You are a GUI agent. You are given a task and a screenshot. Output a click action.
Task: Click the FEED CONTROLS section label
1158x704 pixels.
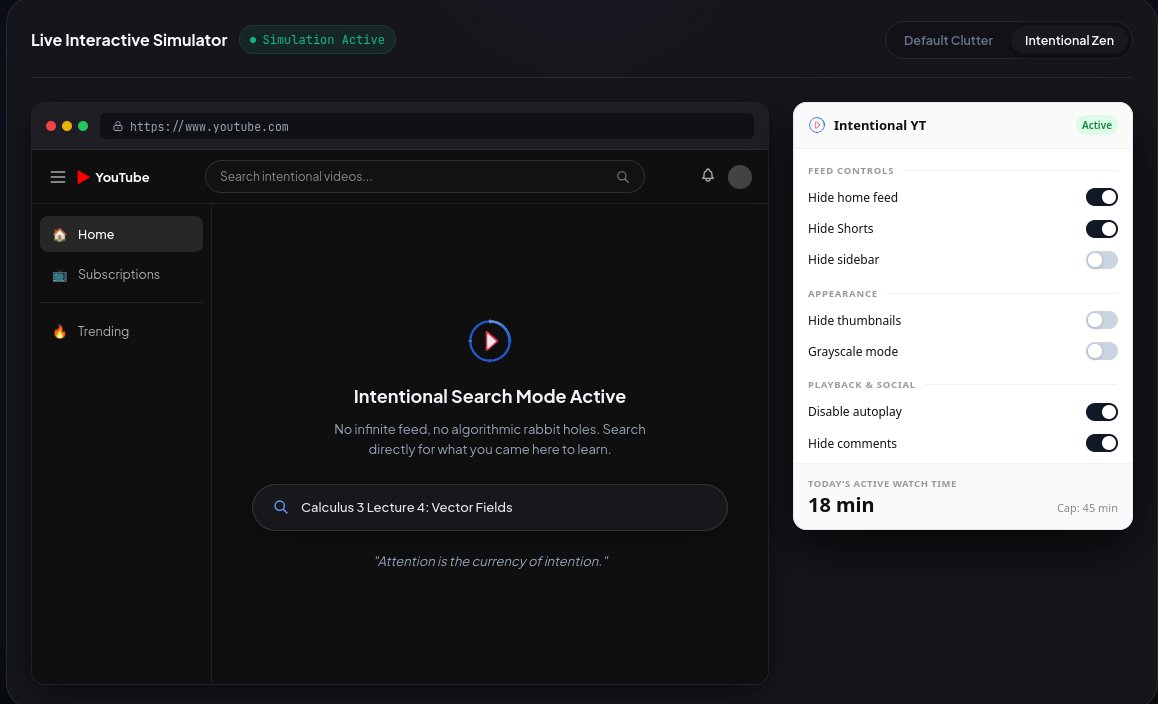tap(851, 171)
